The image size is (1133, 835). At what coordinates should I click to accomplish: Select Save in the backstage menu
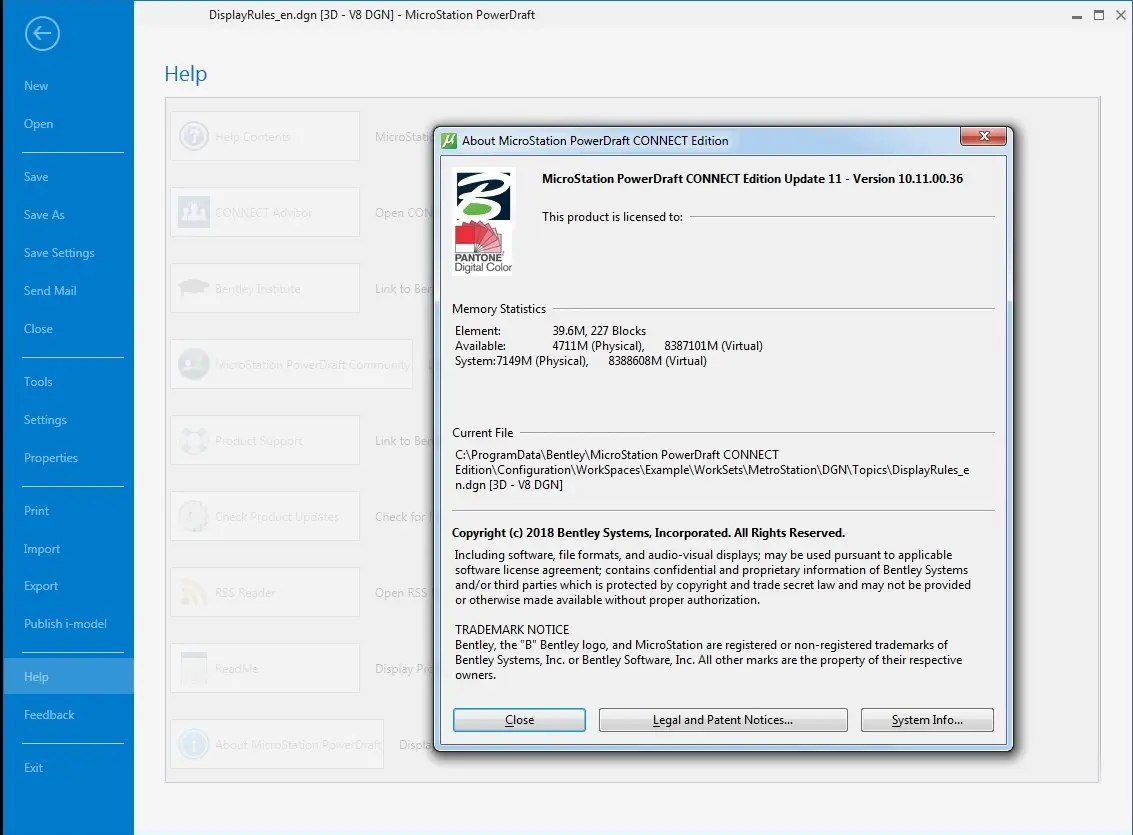click(36, 177)
